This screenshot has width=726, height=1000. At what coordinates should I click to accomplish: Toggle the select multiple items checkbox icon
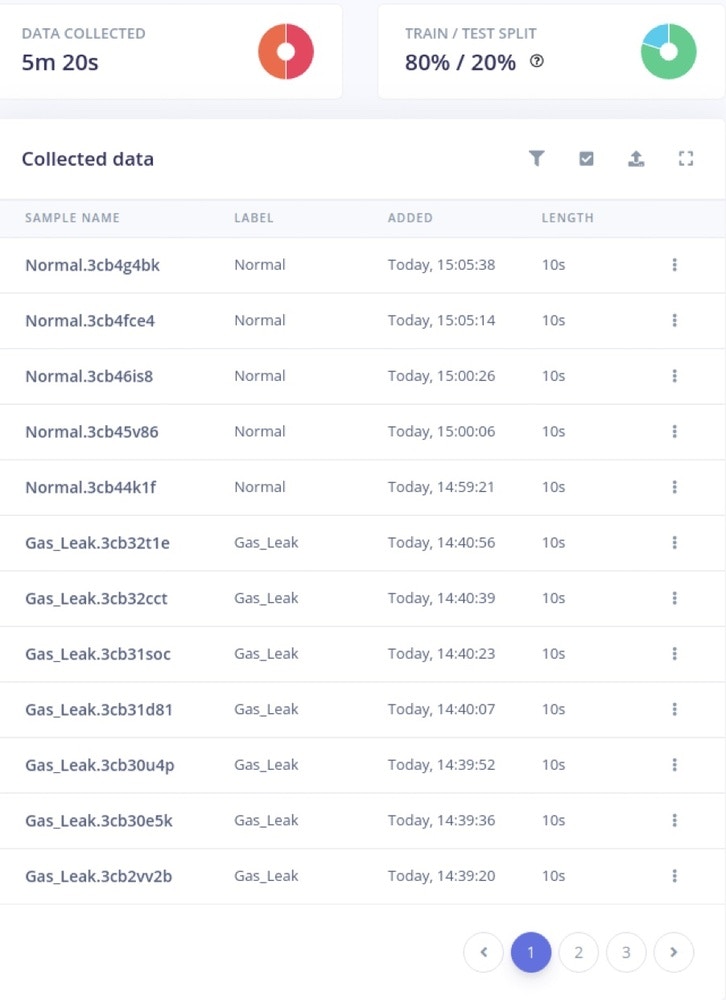[x=586, y=158]
